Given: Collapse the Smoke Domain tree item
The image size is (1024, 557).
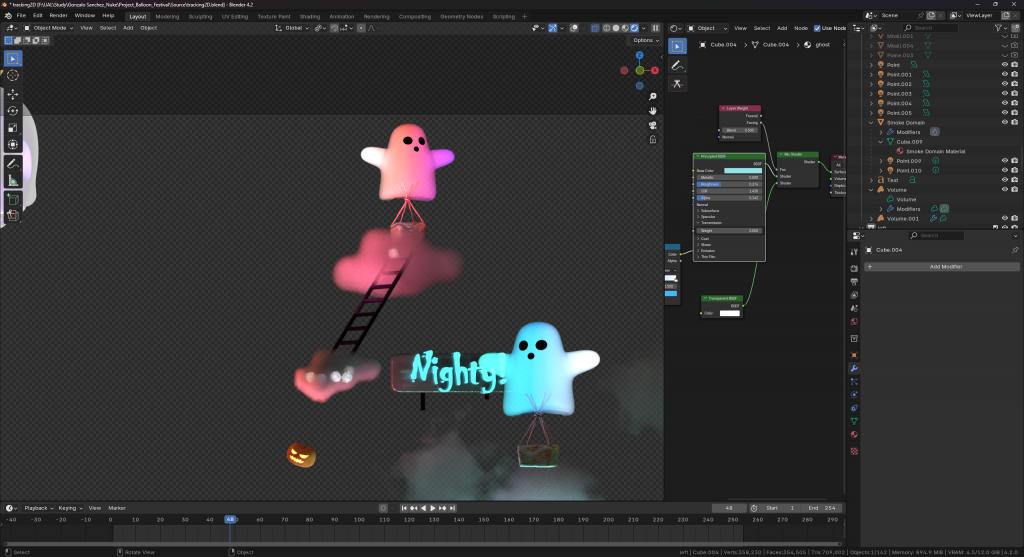Looking at the screenshot, I should 871,123.
